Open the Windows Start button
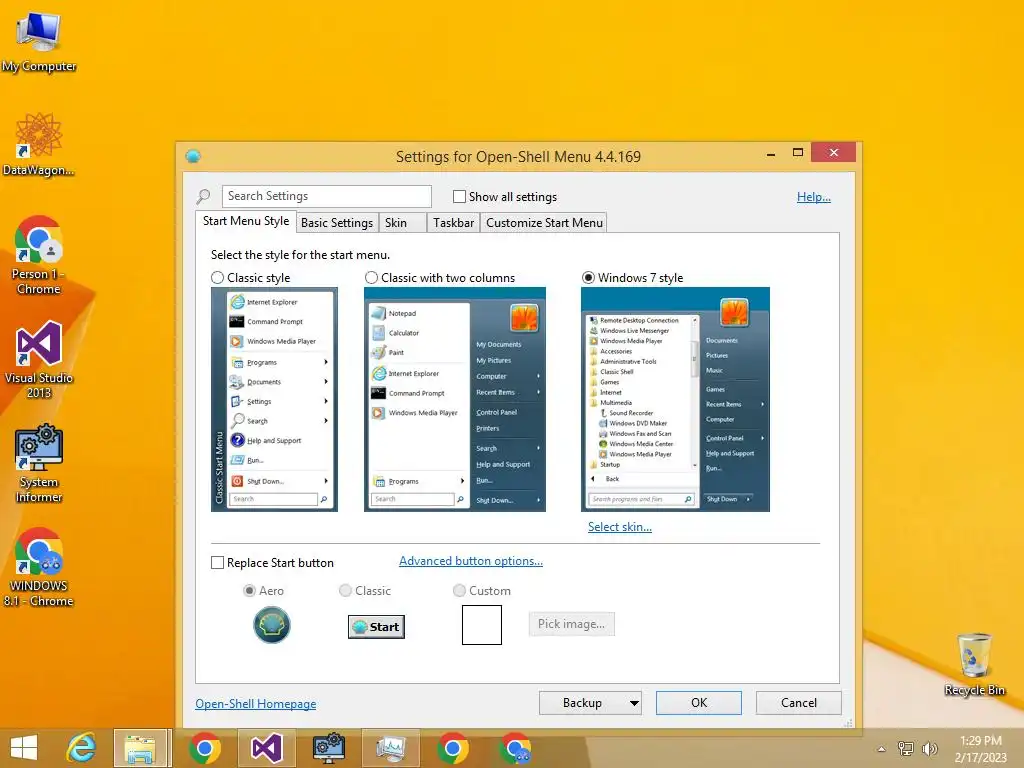 tap(24, 748)
